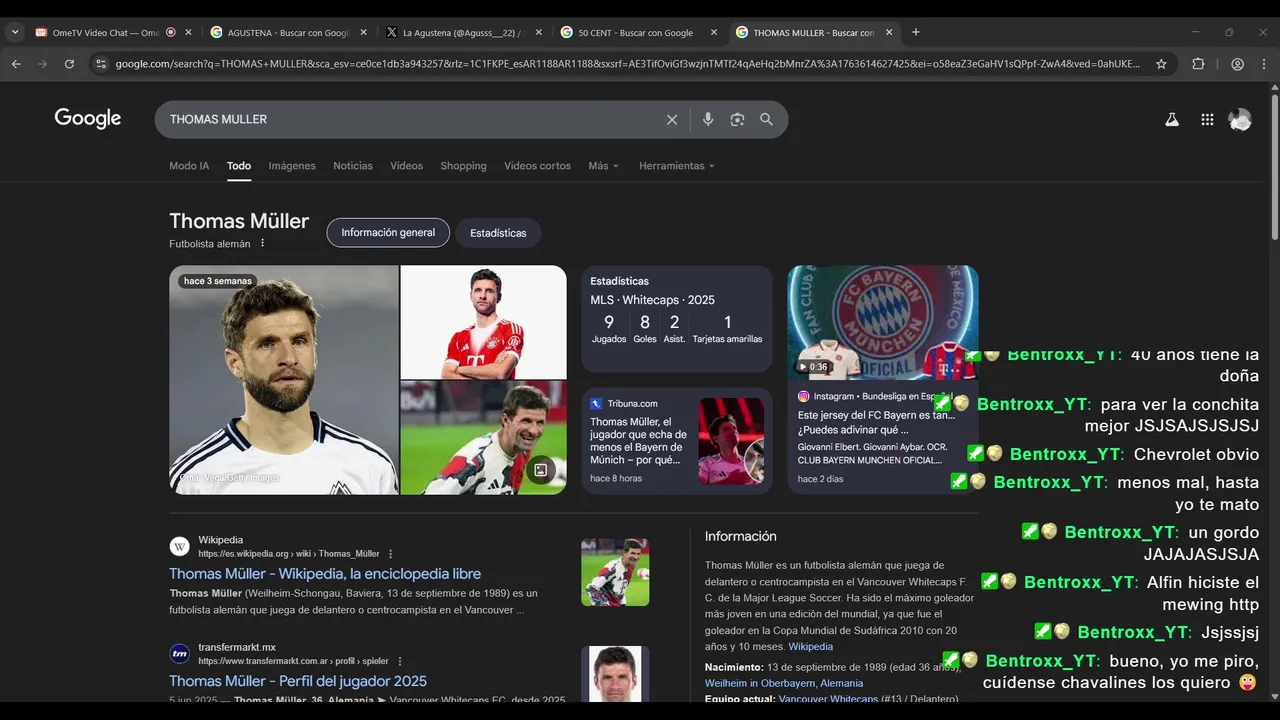Click the Chrome back arrow button

tap(16, 64)
